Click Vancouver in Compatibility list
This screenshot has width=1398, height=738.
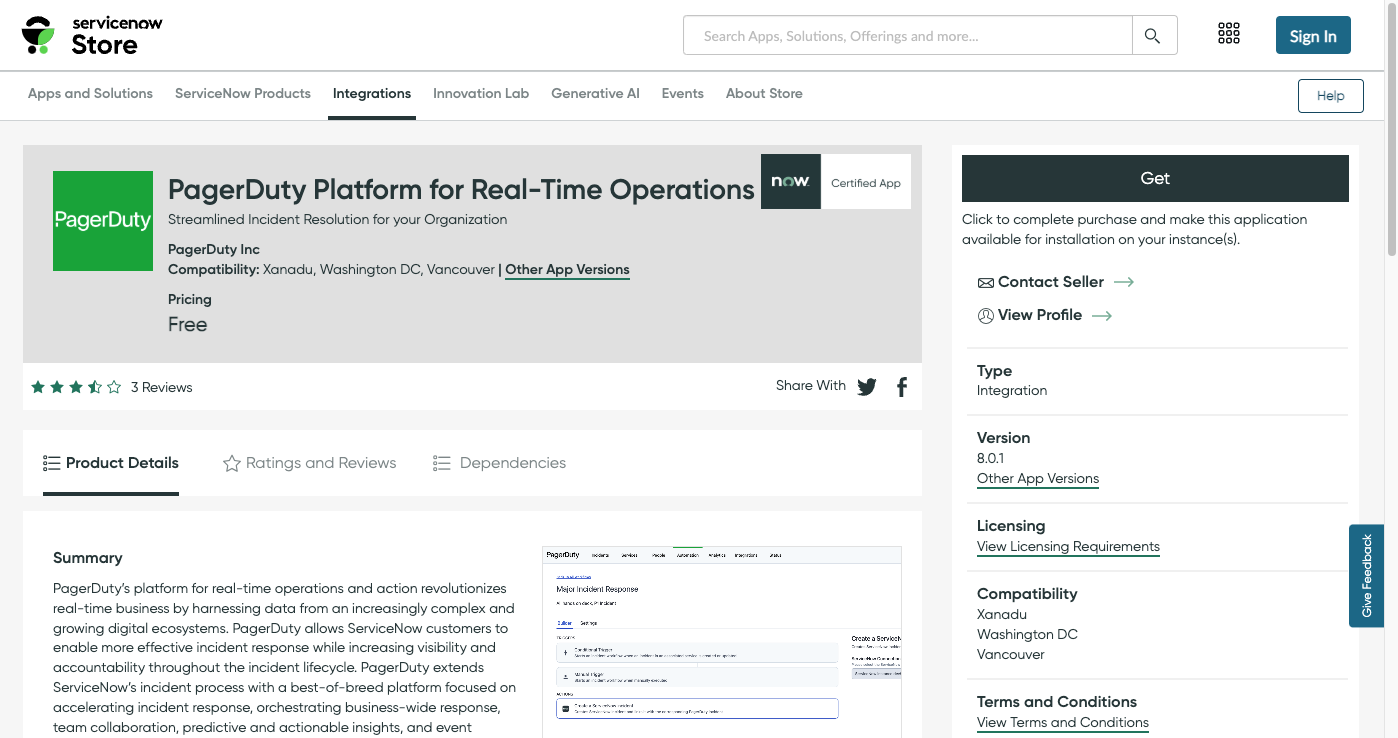click(1011, 655)
